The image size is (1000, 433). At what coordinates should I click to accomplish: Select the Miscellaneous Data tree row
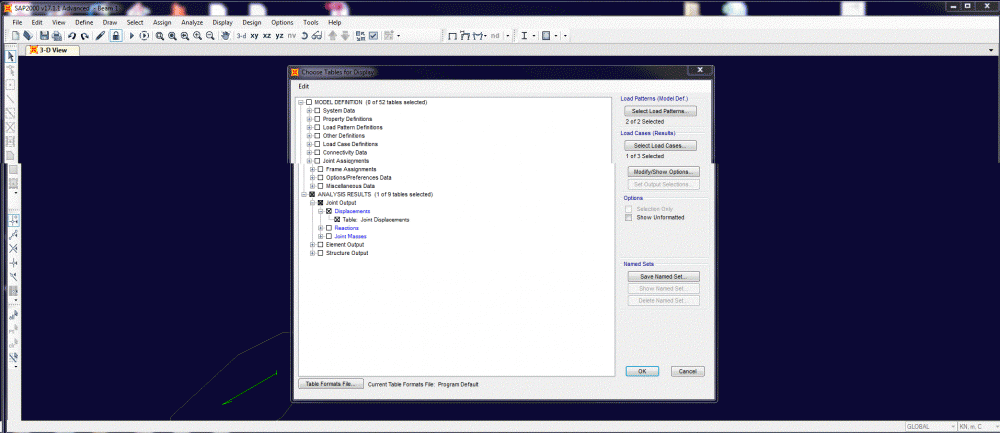(x=350, y=186)
